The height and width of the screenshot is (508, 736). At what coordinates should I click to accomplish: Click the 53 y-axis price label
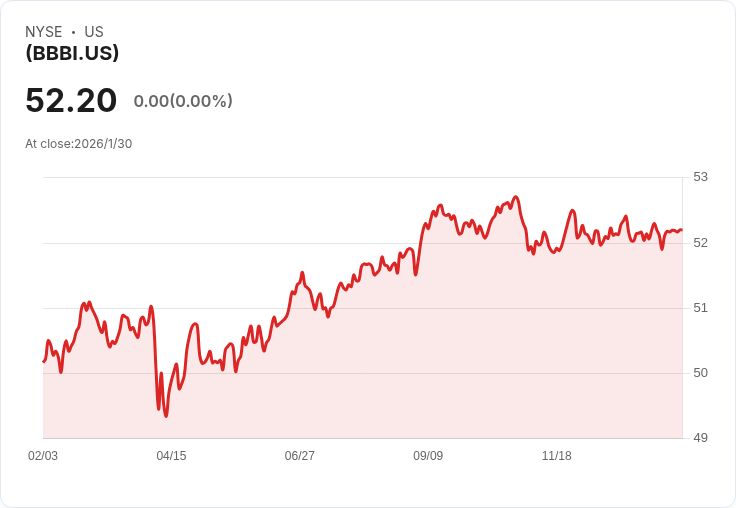pyautogui.click(x=700, y=177)
